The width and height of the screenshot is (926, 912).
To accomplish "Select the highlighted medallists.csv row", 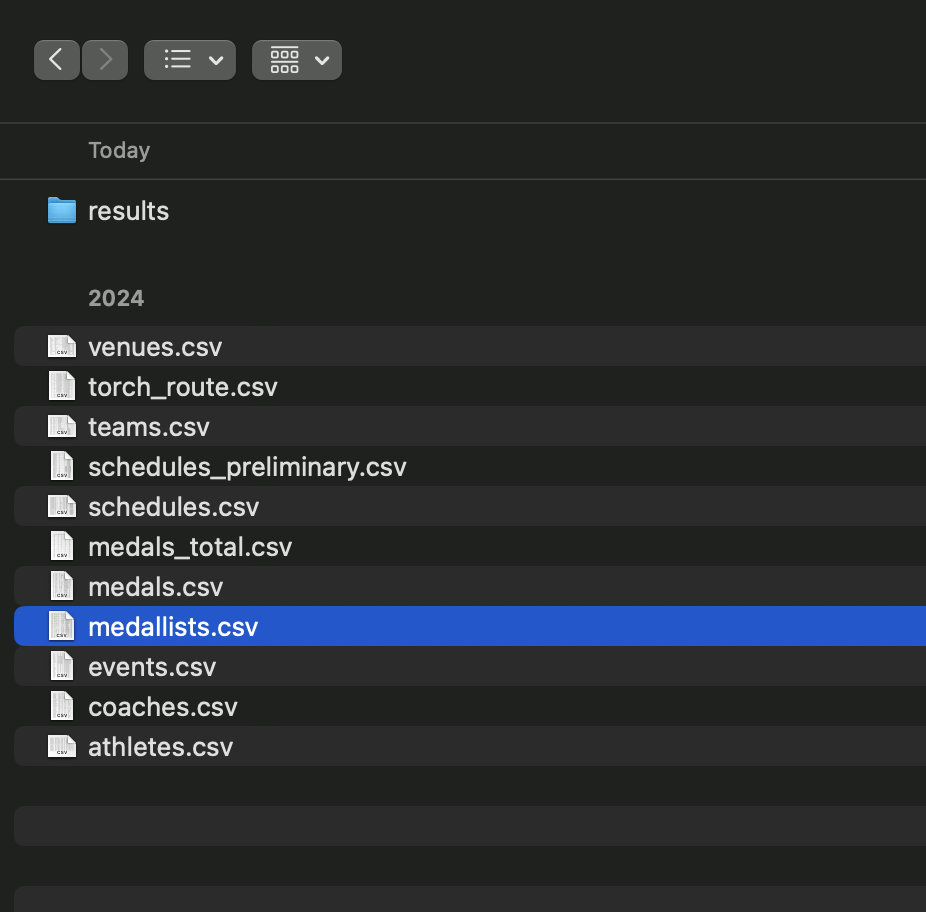I will (x=173, y=626).
